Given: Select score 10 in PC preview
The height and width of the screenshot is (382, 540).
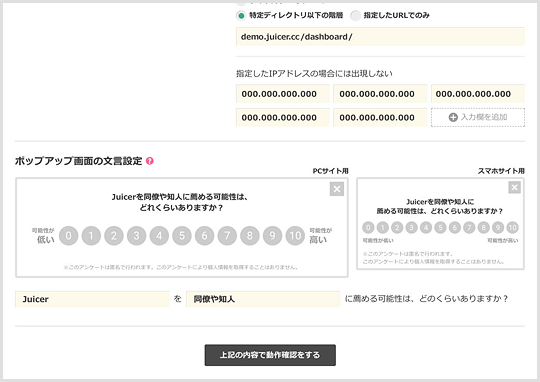Looking at the screenshot, I should click(x=295, y=236).
